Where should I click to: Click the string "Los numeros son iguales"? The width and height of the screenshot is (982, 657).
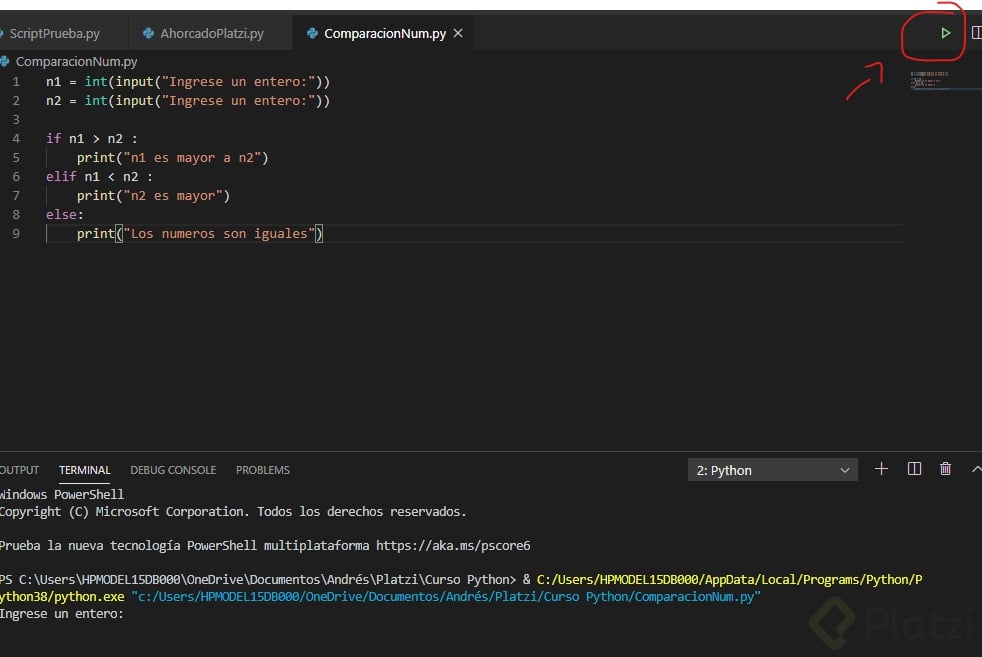(x=219, y=234)
